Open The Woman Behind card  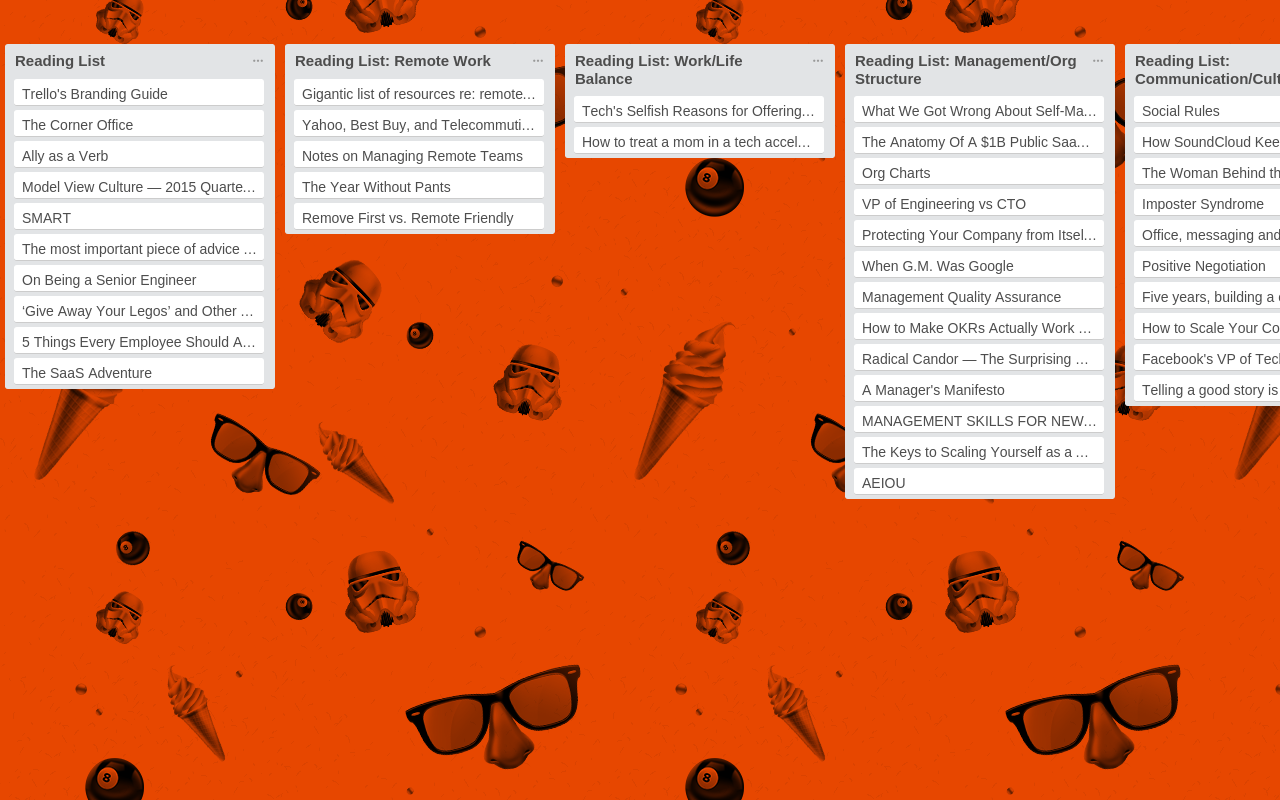point(1207,172)
